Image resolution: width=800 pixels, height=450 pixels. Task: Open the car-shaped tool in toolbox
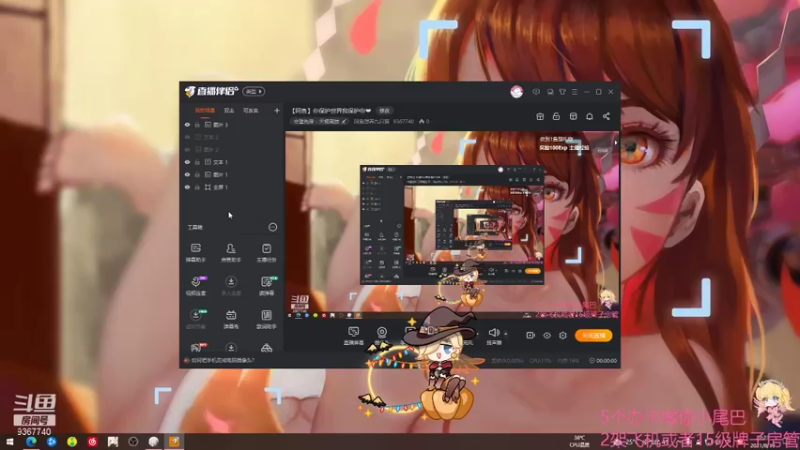click(x=266, y=348)
